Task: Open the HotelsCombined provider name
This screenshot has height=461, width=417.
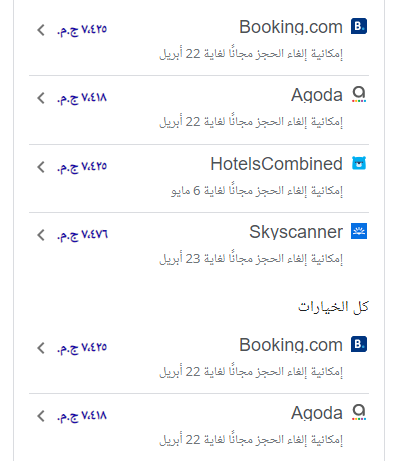Action: (x=276, y=164)
